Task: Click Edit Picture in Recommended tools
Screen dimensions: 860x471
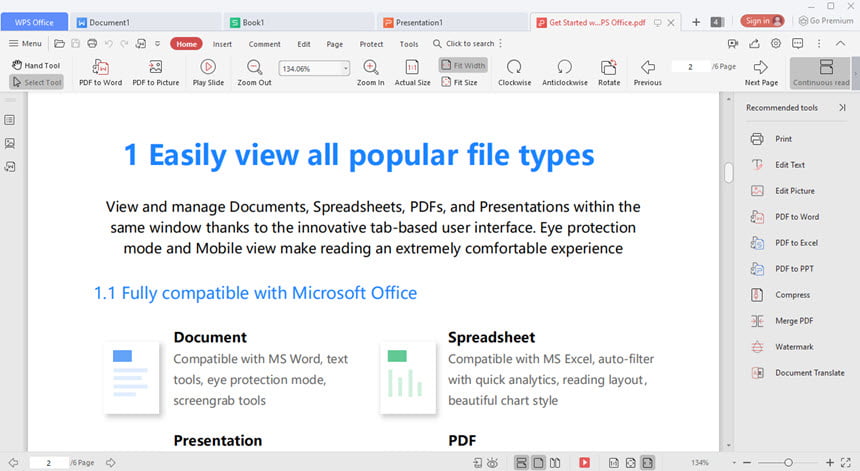Action: coord(783,191)
